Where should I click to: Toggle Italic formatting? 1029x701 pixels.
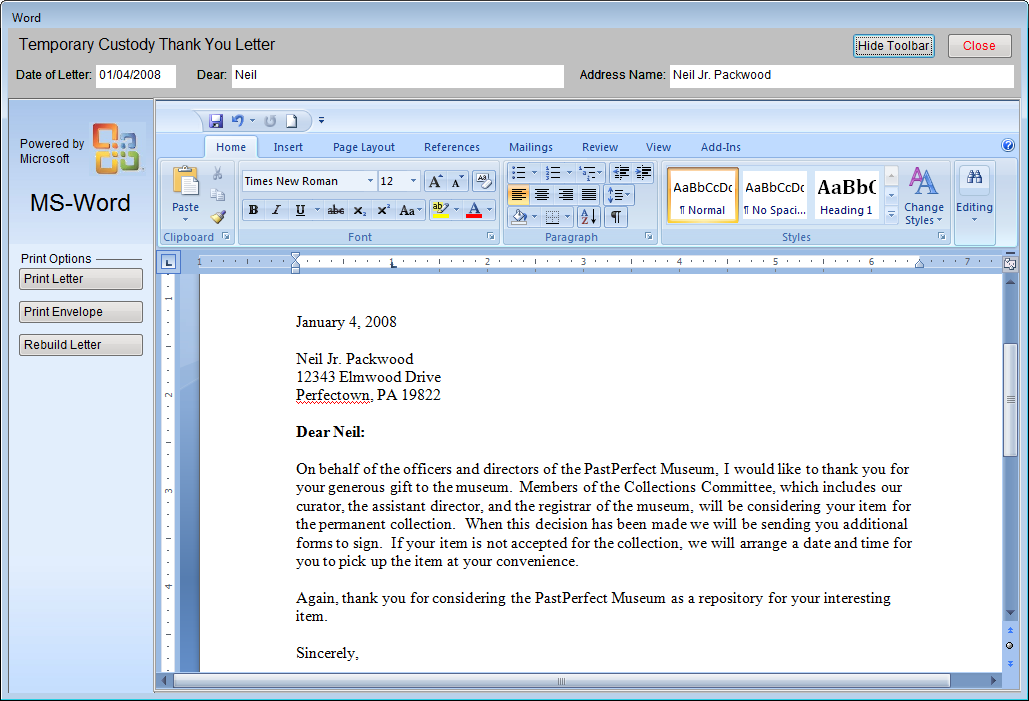point(276,210)
